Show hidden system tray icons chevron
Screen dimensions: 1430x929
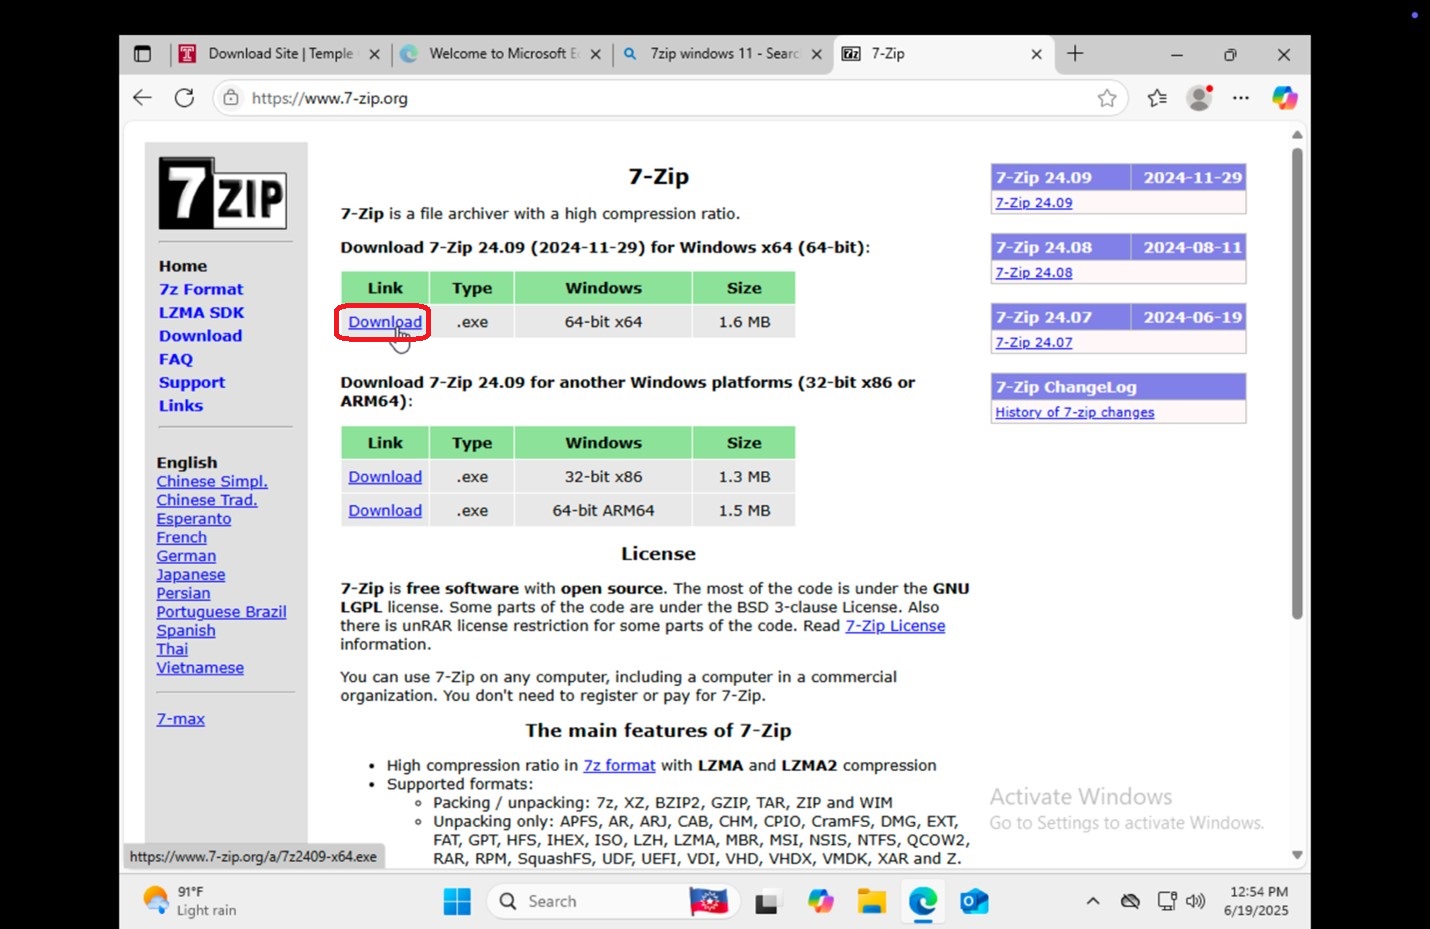pos(1093,901)
